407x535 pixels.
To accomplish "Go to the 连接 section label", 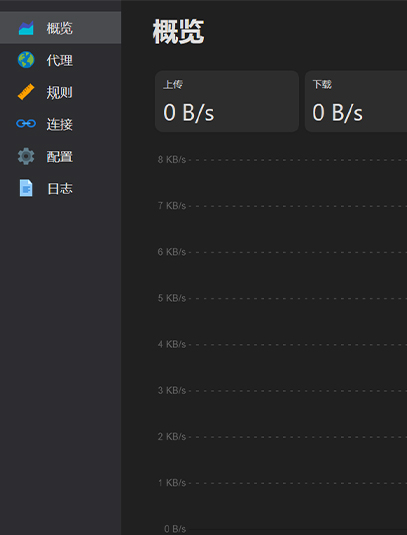I will (x=60, y=124).
